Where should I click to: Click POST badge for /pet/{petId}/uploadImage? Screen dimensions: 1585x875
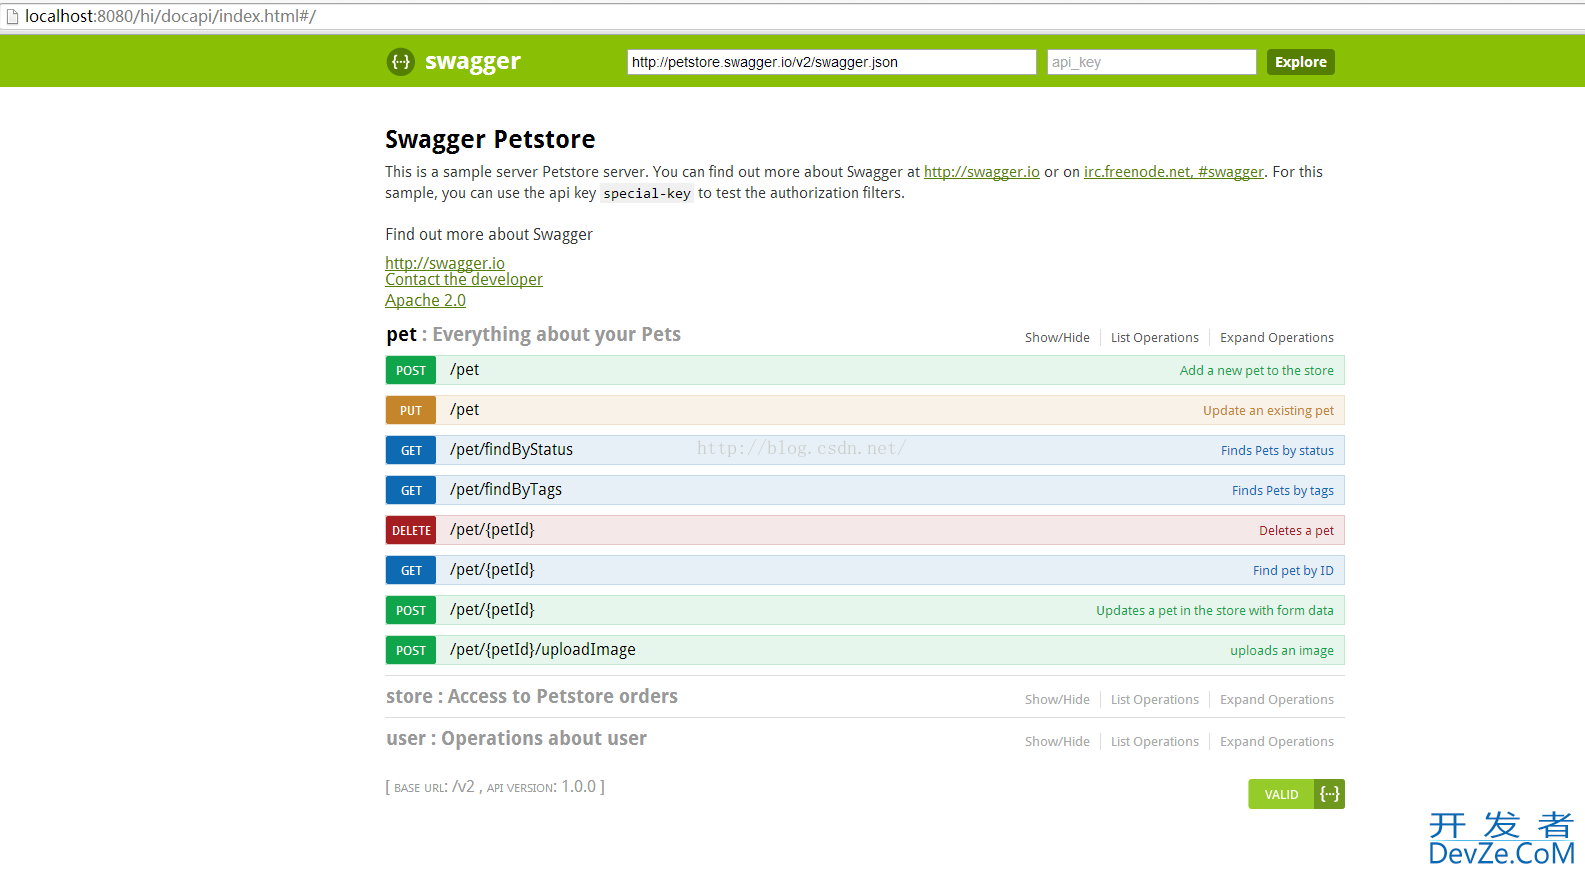point(411,650)
